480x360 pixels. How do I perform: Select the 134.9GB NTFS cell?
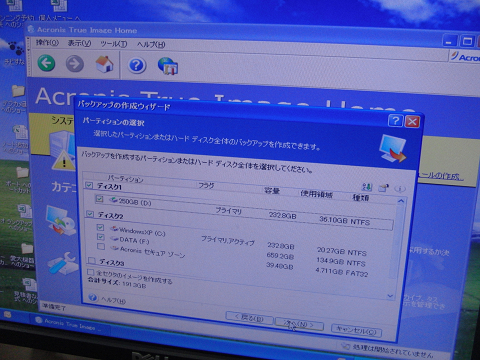pos(341,262)
